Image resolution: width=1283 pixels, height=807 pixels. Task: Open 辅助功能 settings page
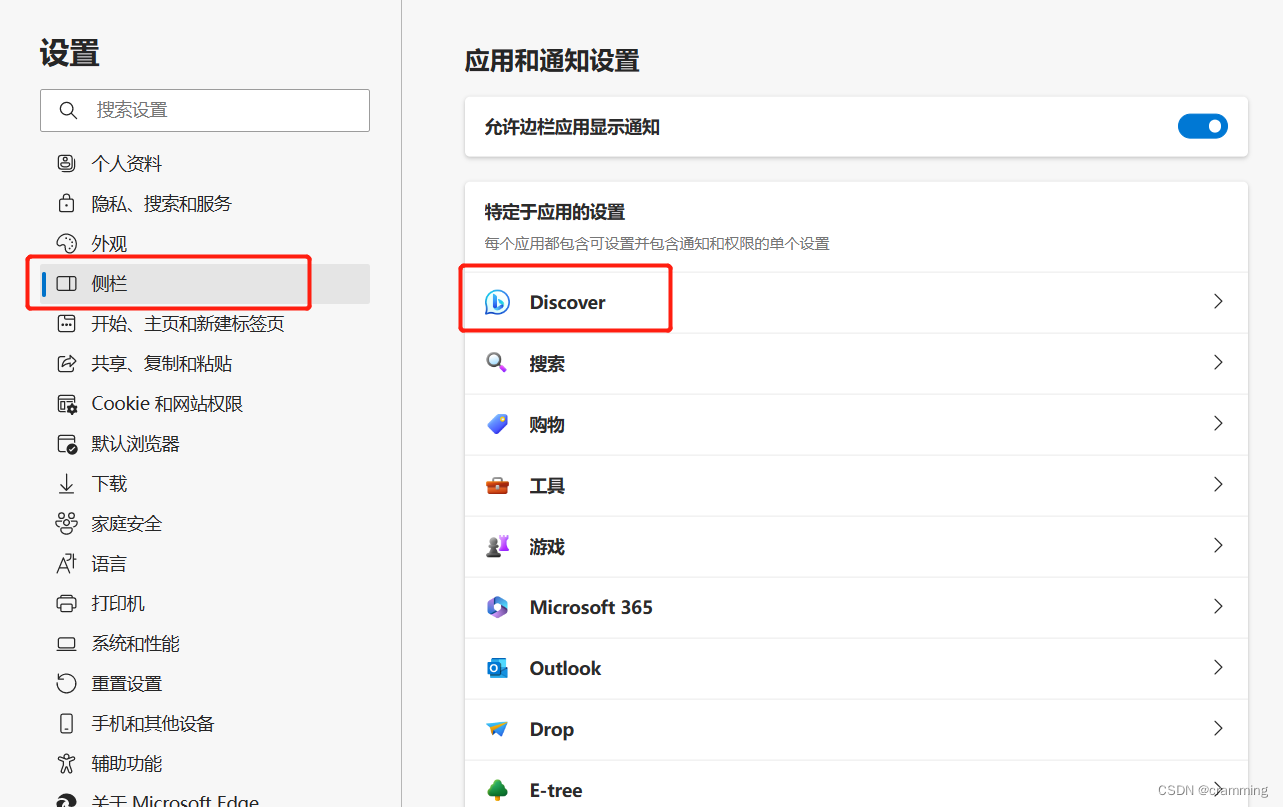coord(205,764)
